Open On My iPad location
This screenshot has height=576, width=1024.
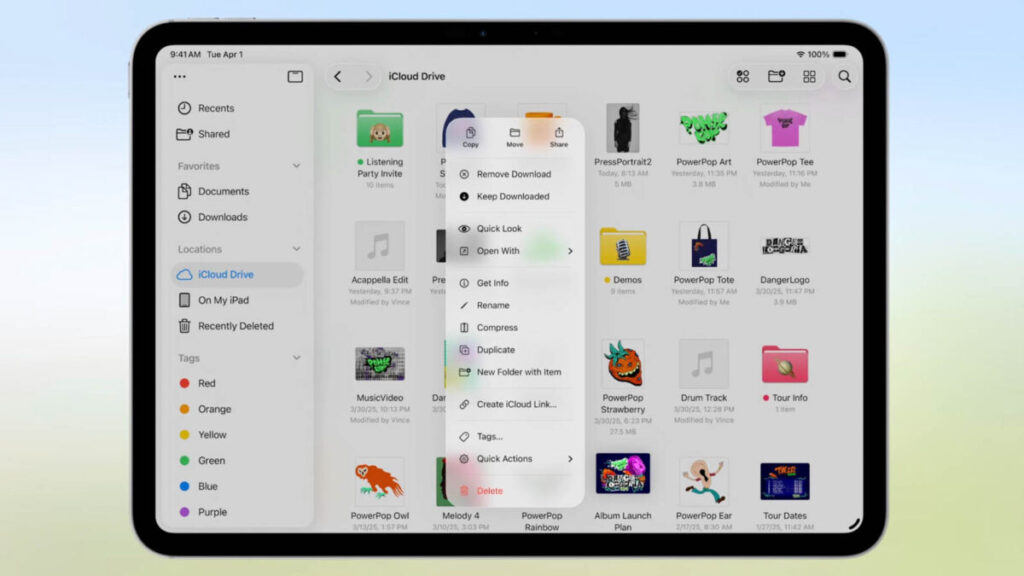click(238, 300)
